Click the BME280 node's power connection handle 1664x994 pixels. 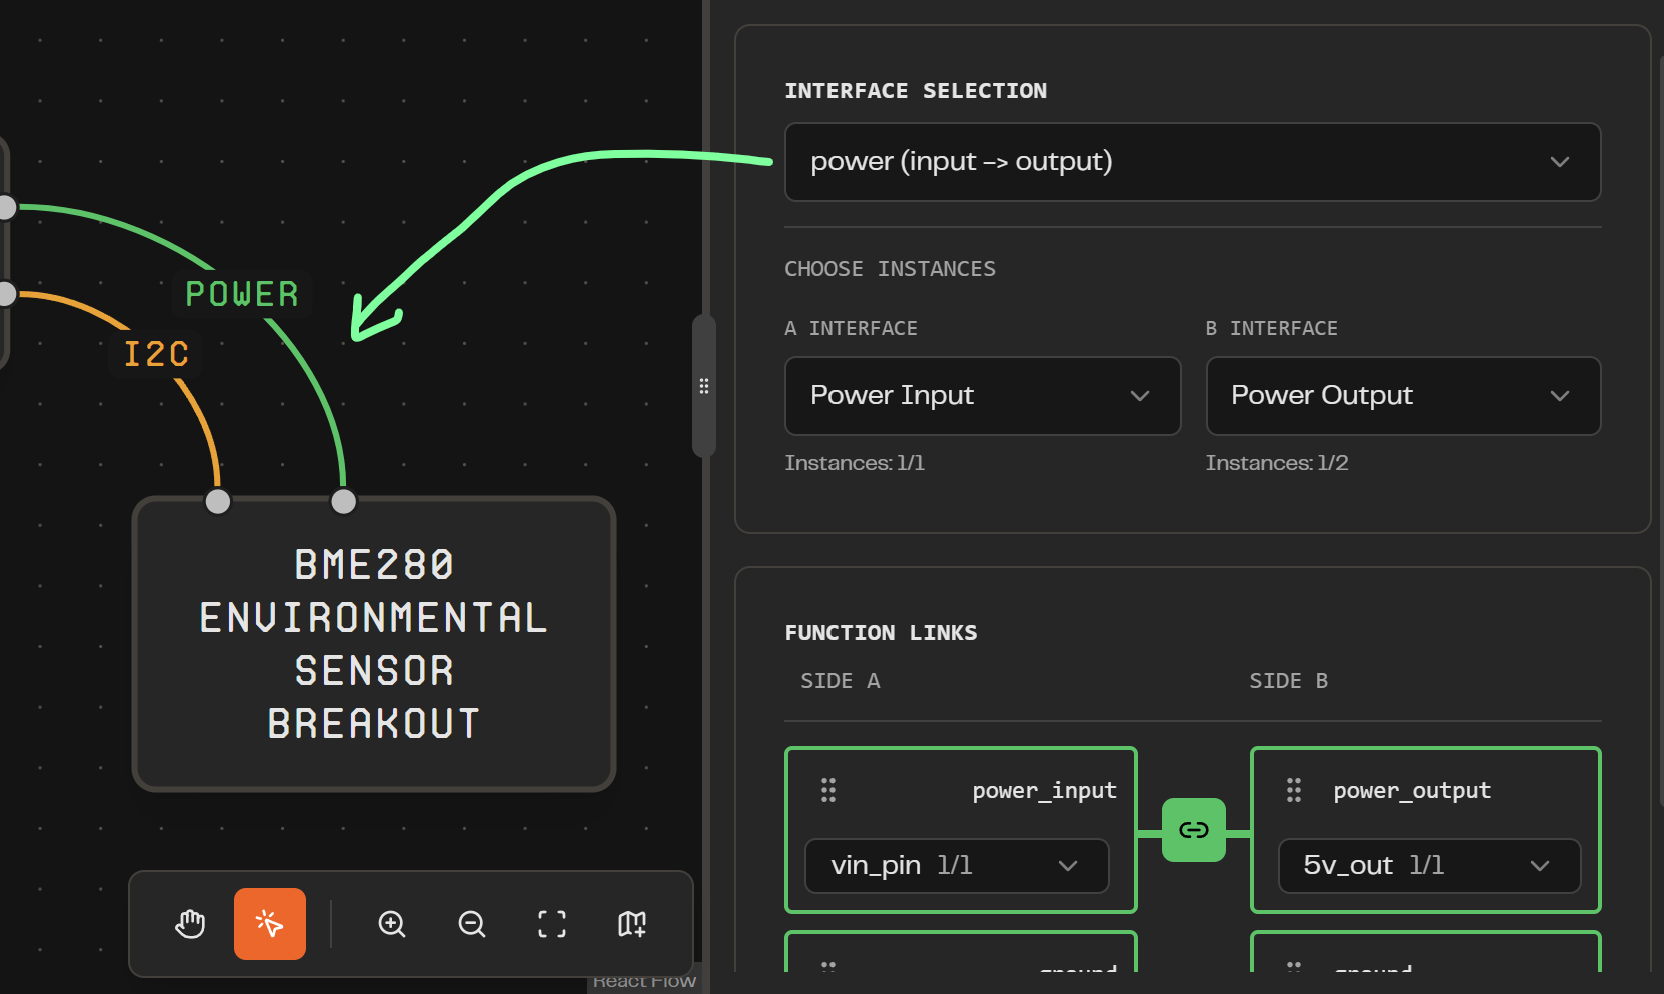coord(343,501)
